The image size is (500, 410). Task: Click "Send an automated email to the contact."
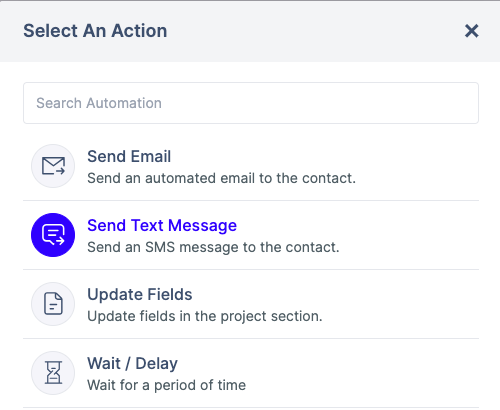[x=221, y=178]
